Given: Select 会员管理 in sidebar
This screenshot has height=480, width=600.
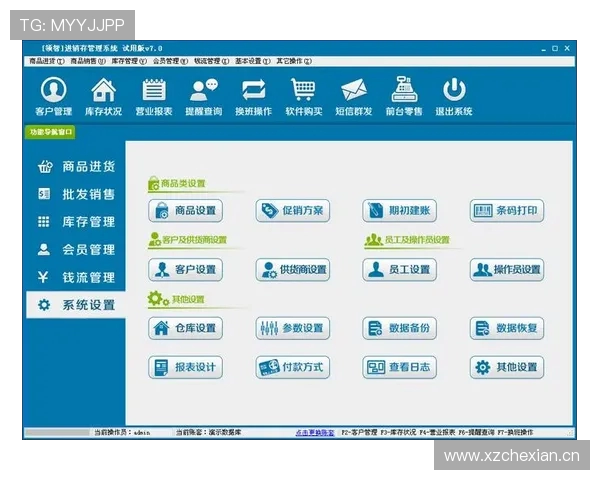Looking at the screenshot, I should tap(76, 250).
